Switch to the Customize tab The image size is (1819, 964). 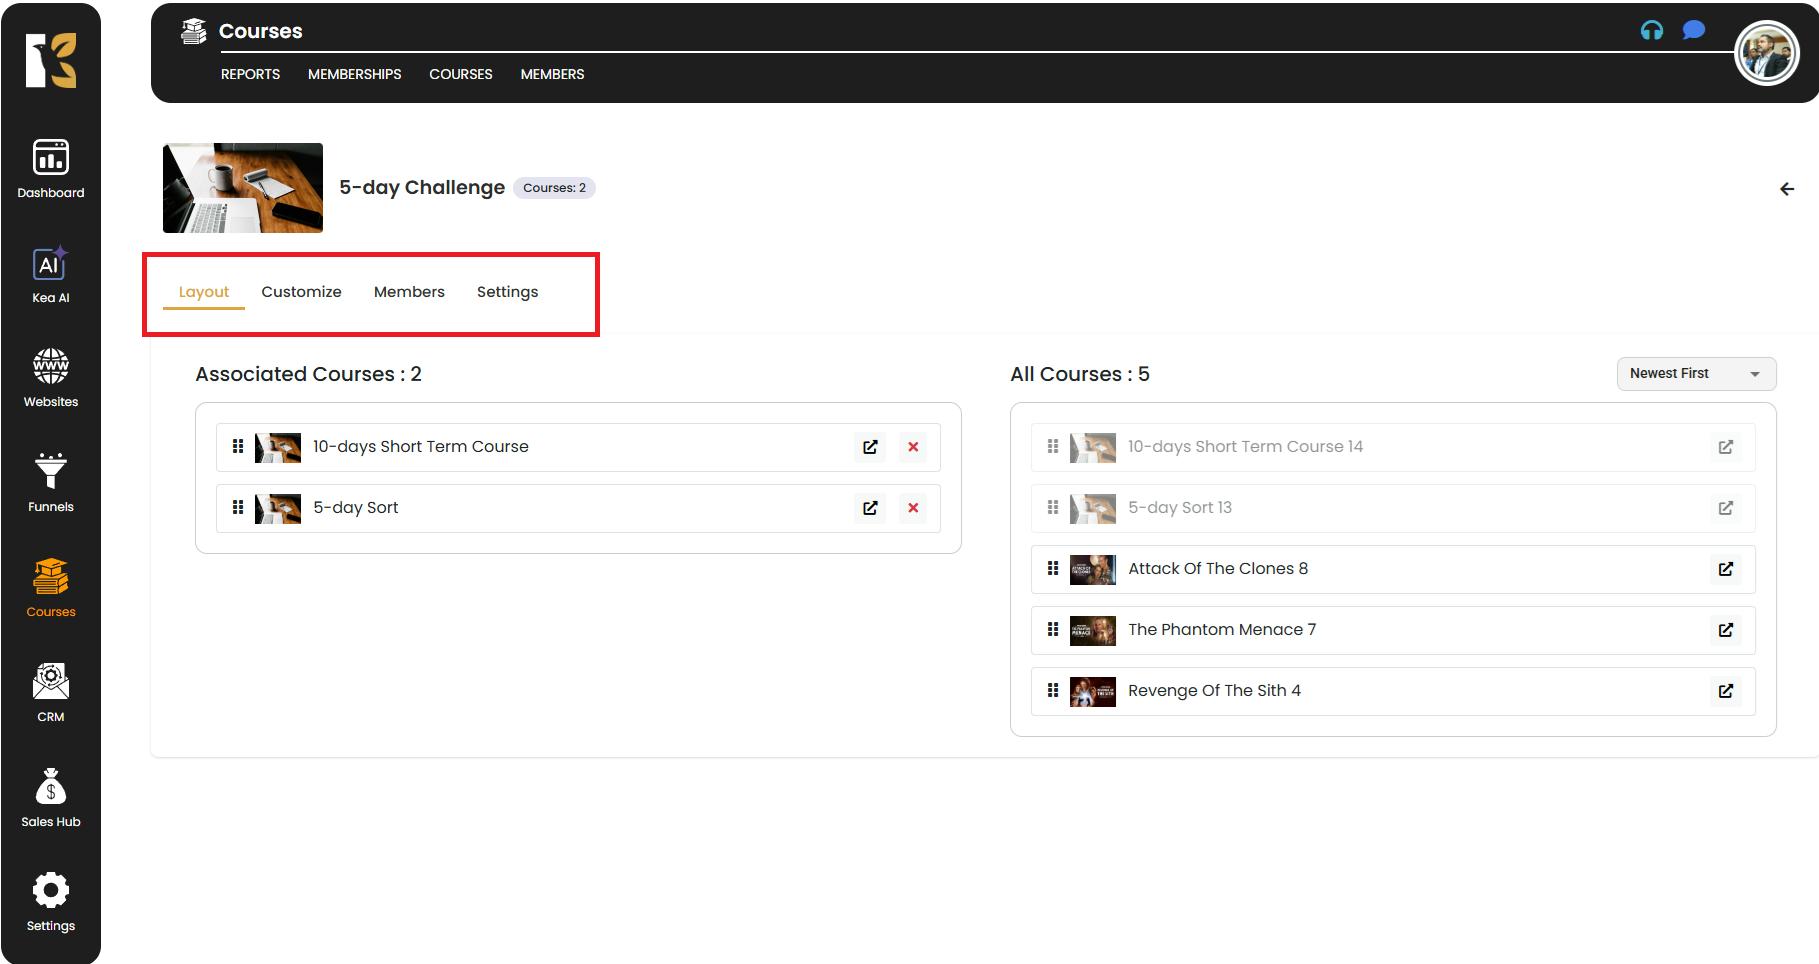point(301,292)
